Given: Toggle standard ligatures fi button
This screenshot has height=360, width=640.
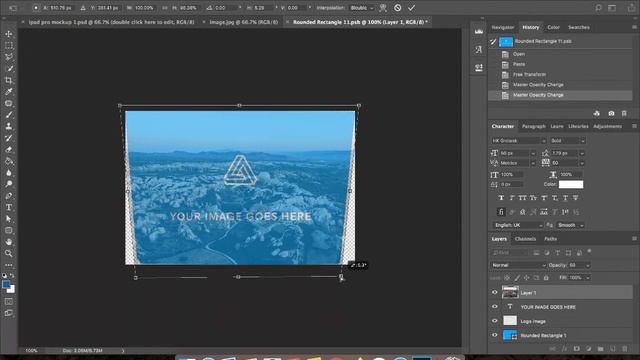Looking at the screenshot, I should 501,212.
